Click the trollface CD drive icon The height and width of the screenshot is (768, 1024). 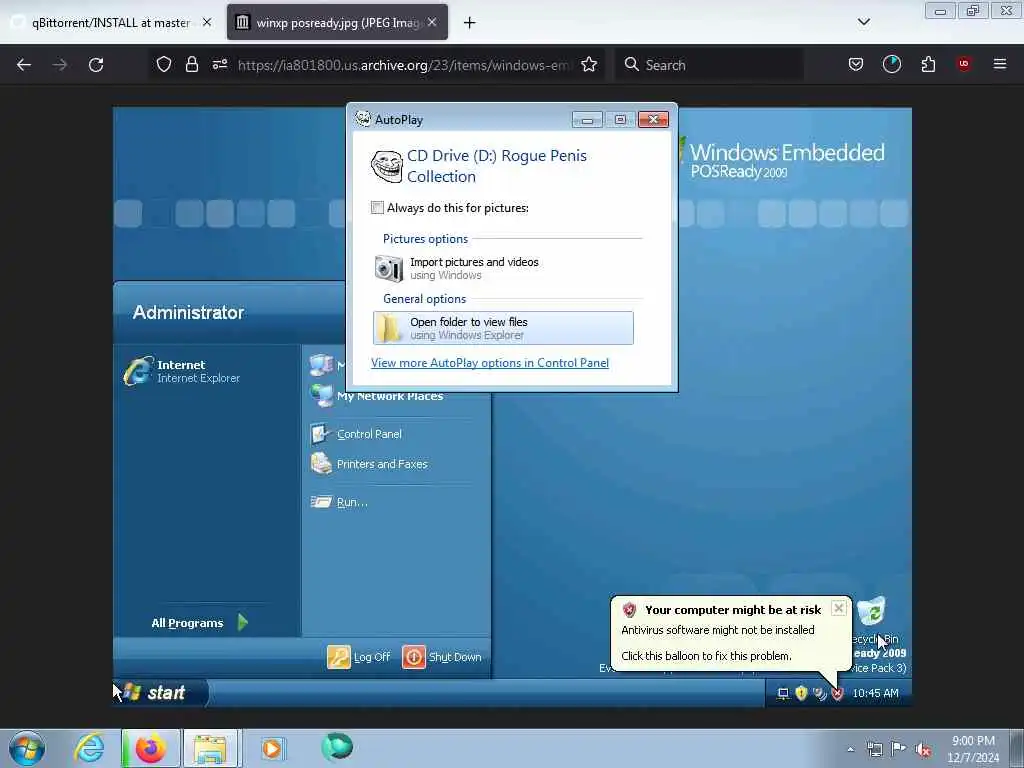point(387,166)
